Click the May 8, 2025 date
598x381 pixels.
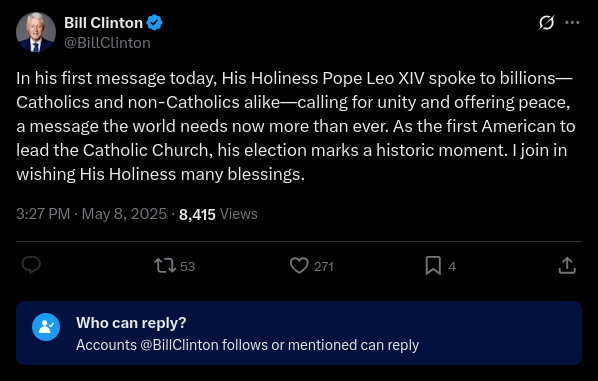(x=124, y=214)
